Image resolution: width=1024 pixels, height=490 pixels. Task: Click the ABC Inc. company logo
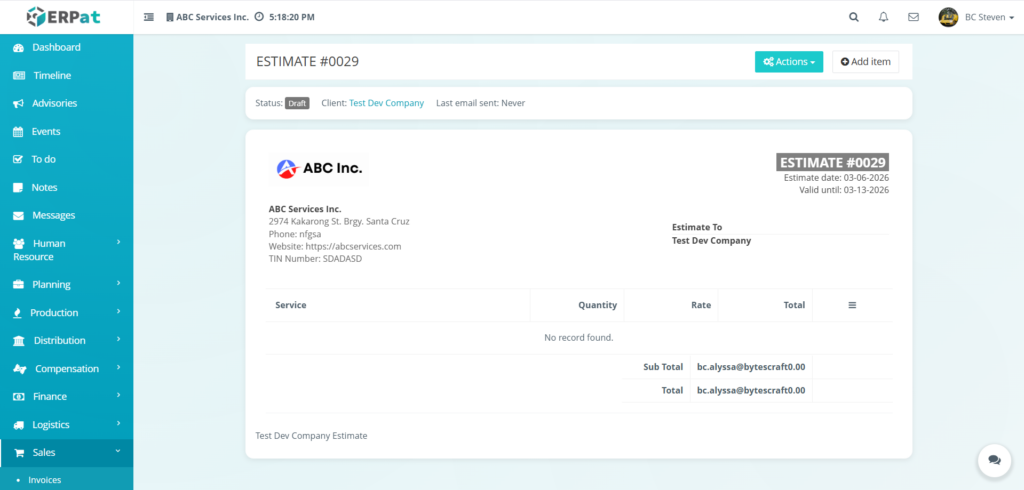tap(319, 169)
